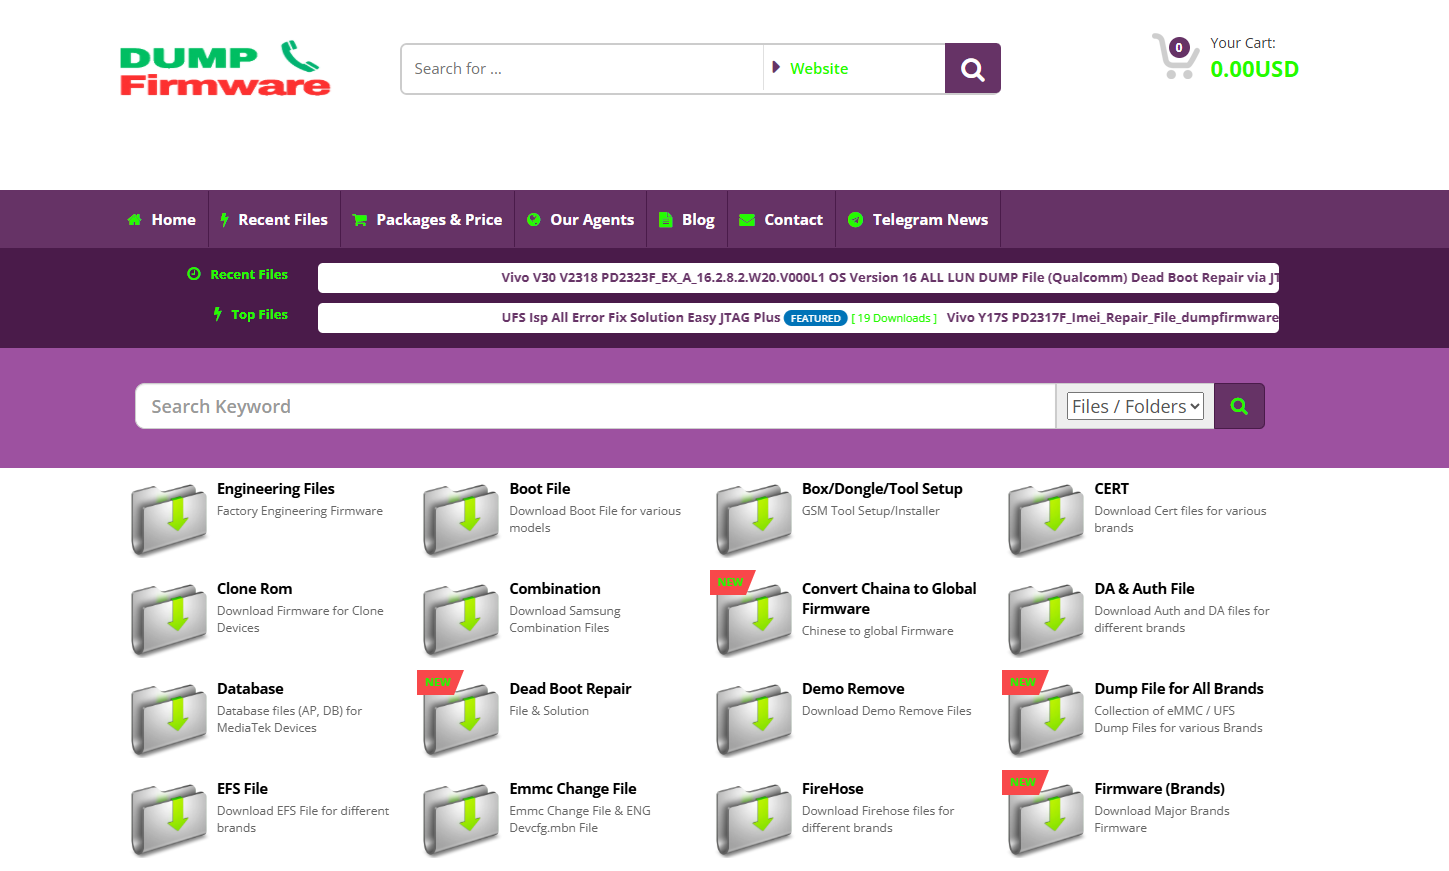Viewport: 1449px width, 871px height.
Task: Click the Recent Files ticker label
Action: point(238,274)
